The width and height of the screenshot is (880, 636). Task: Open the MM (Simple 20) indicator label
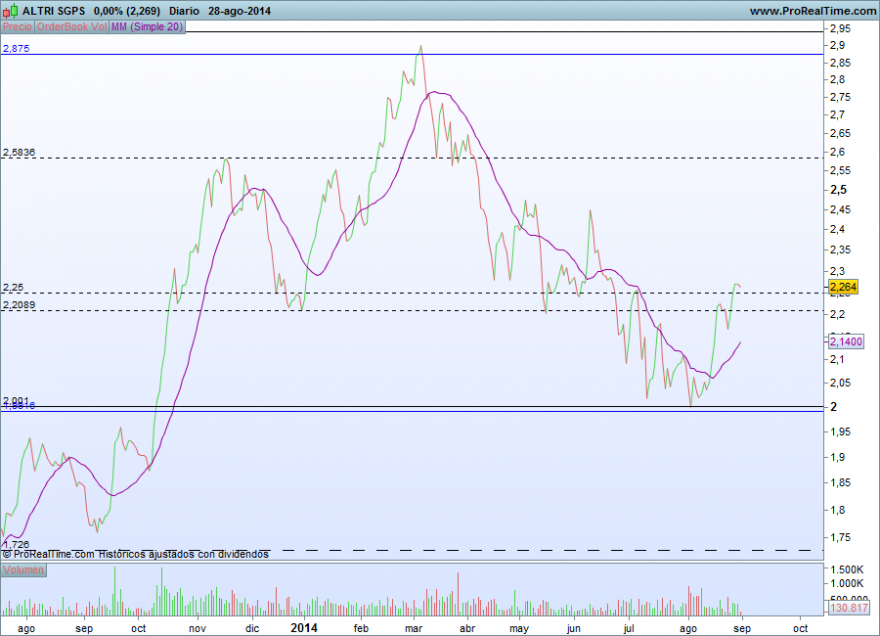pyautogui.click(x=147, y=26)
